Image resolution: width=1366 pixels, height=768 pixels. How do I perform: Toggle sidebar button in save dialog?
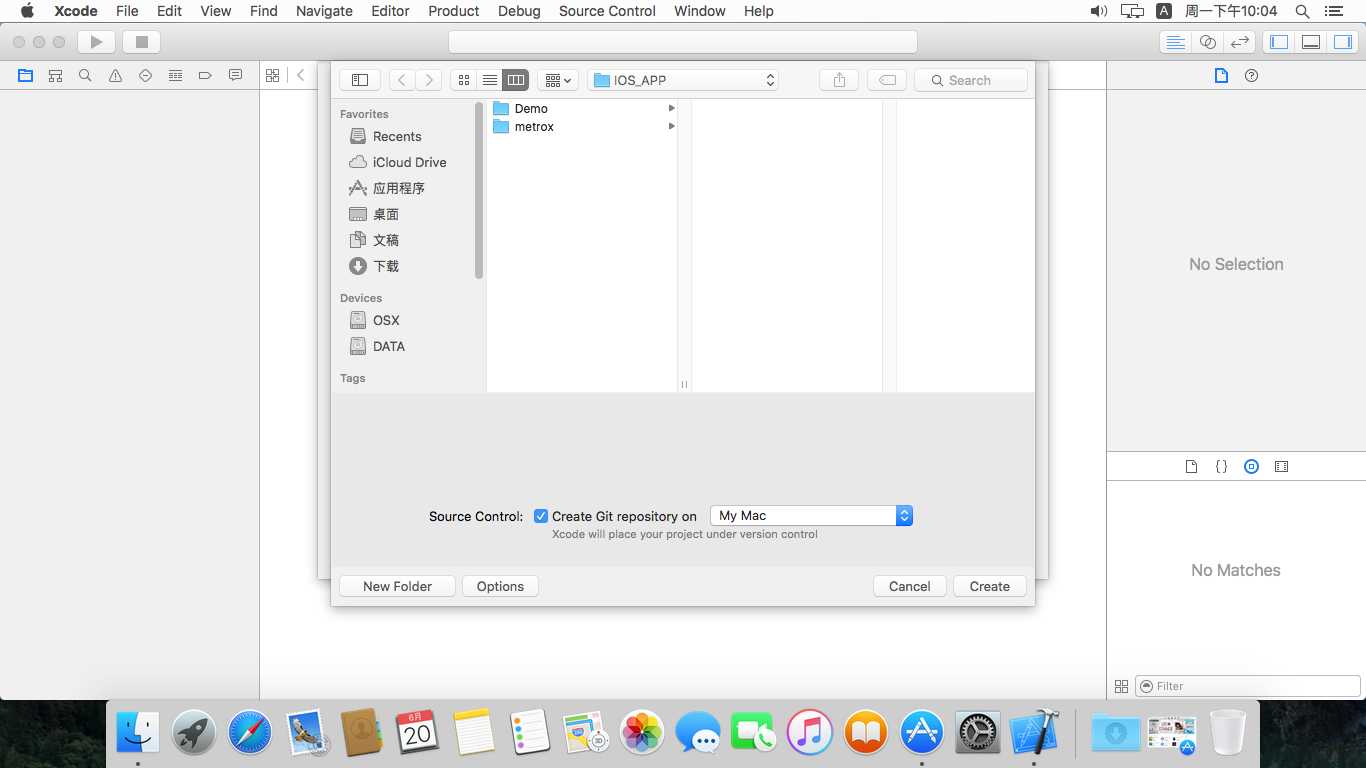[x=360, y=80]
